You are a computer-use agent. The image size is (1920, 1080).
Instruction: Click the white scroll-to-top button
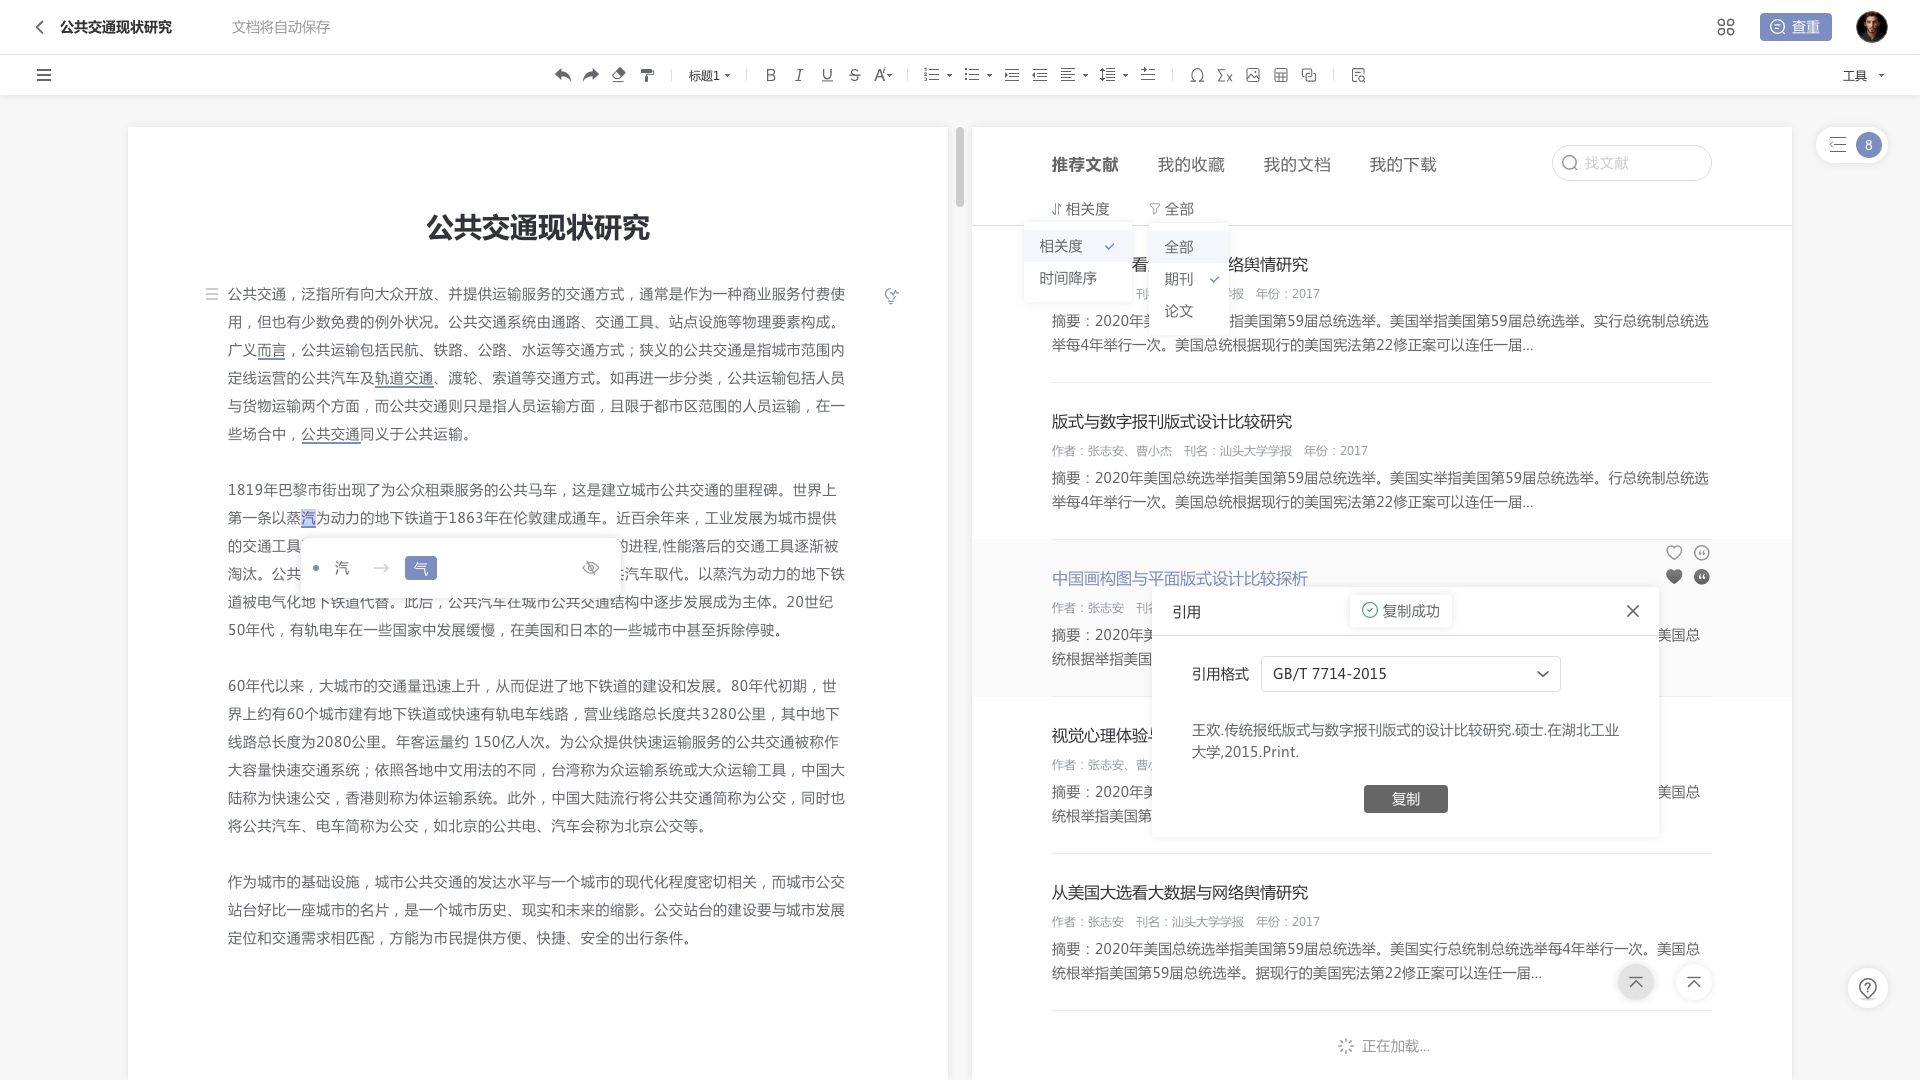coord(1694,982)
